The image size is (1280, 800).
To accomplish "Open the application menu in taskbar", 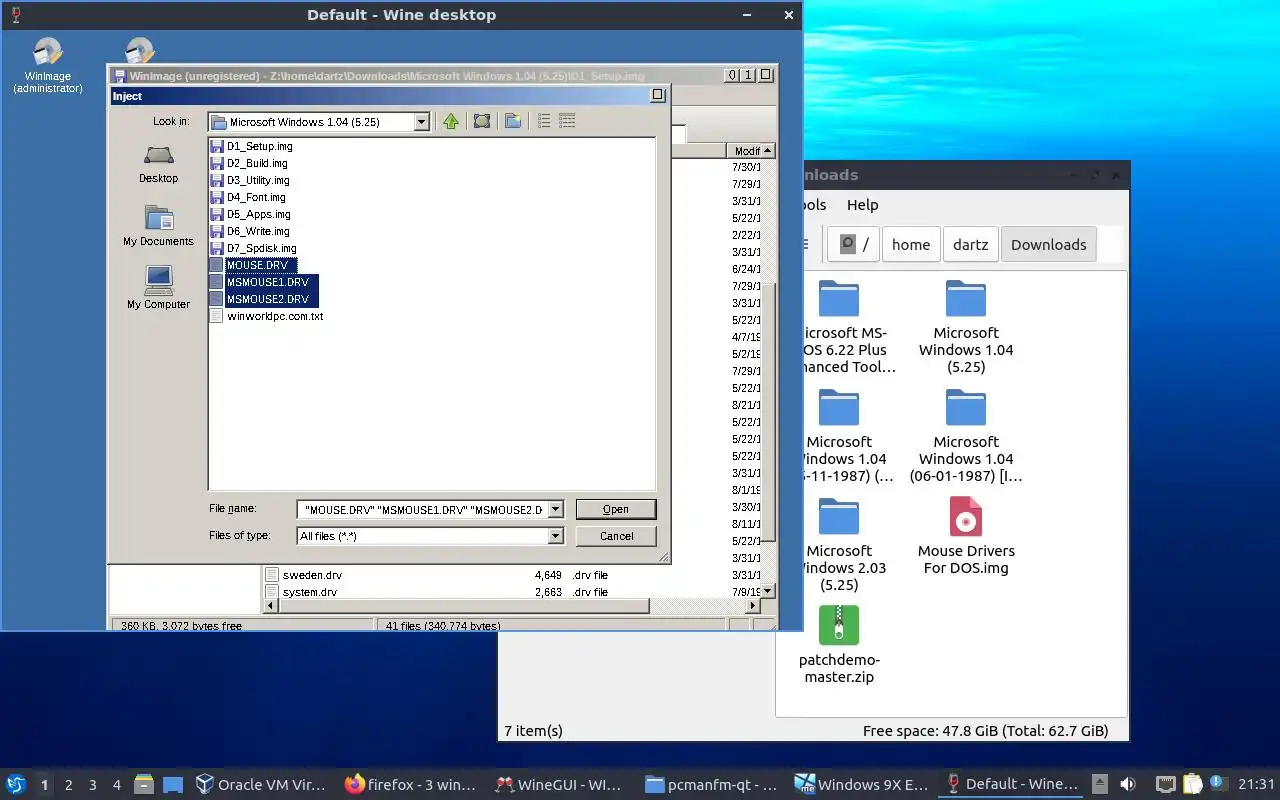I will coord(16,784).
